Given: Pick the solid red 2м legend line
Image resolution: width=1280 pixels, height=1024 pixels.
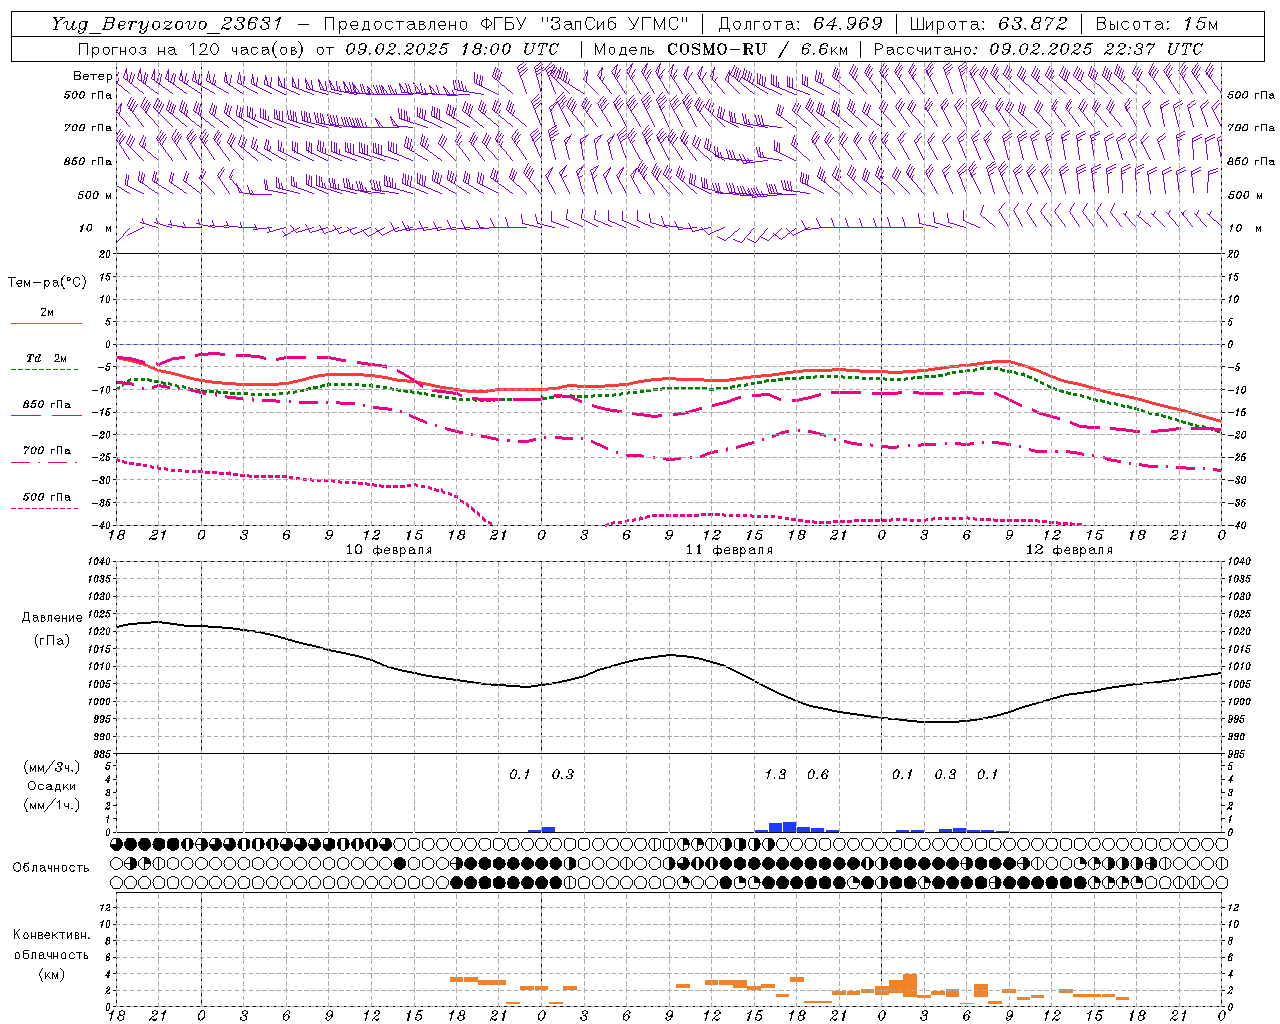Looking at the screenshot, I should (47, 323).
